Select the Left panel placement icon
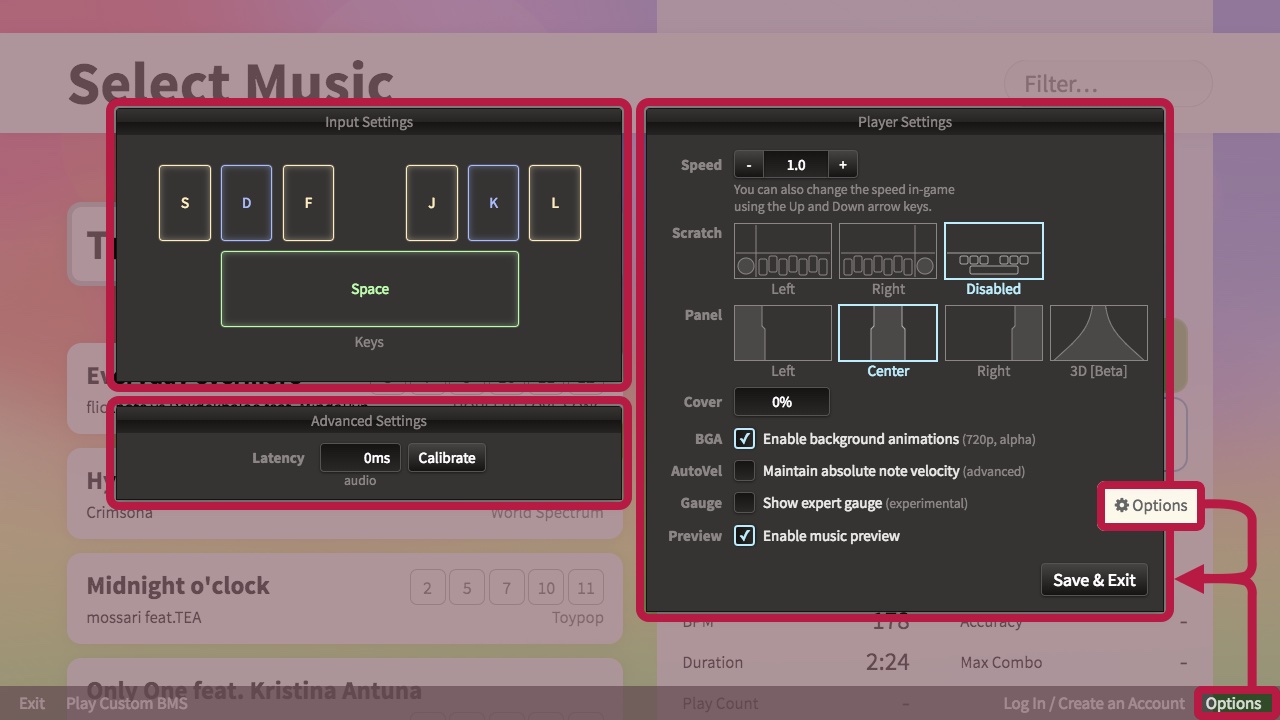This screenshot has height=720, width=1280. point(783,333)
